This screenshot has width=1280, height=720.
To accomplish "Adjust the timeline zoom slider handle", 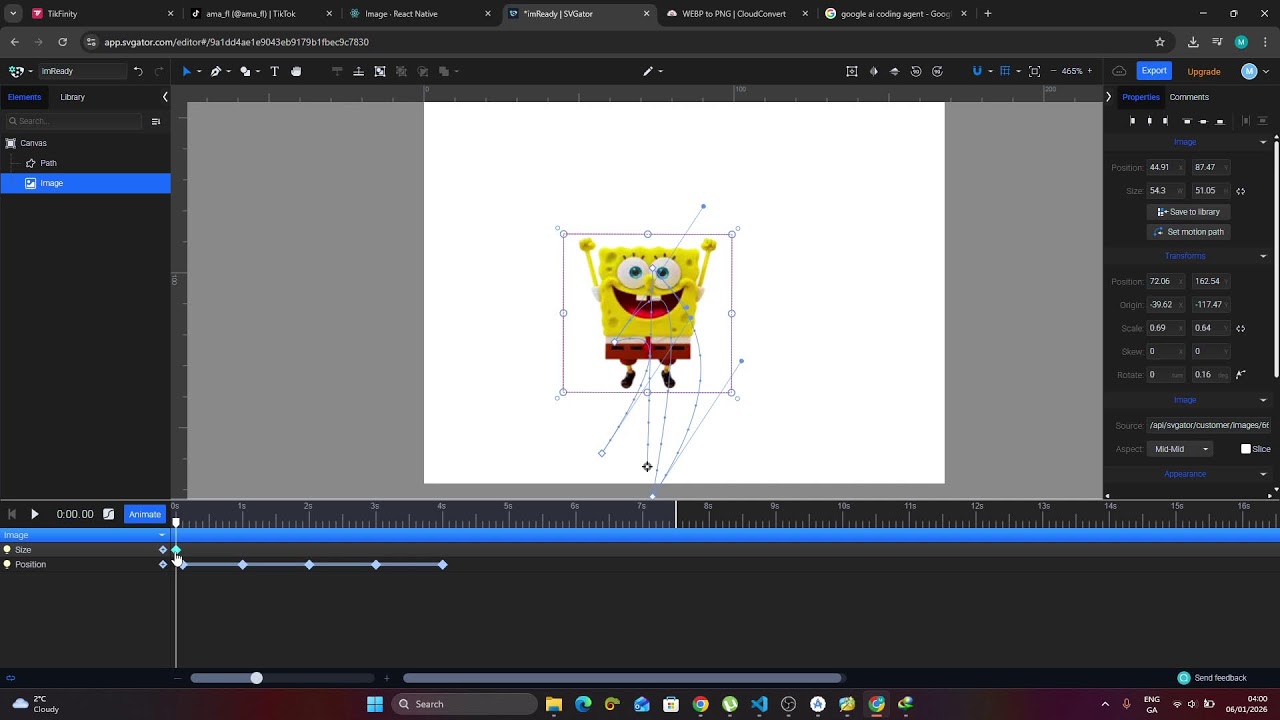I will click(x=256, y=678).
